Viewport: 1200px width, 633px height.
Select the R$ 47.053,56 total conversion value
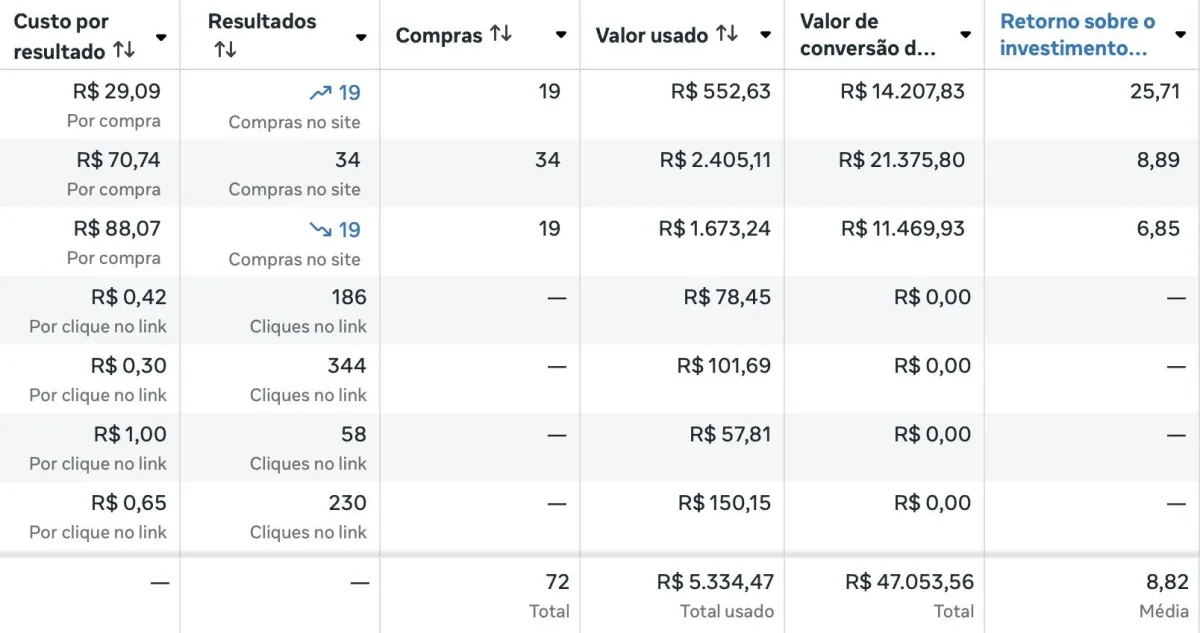909,582
